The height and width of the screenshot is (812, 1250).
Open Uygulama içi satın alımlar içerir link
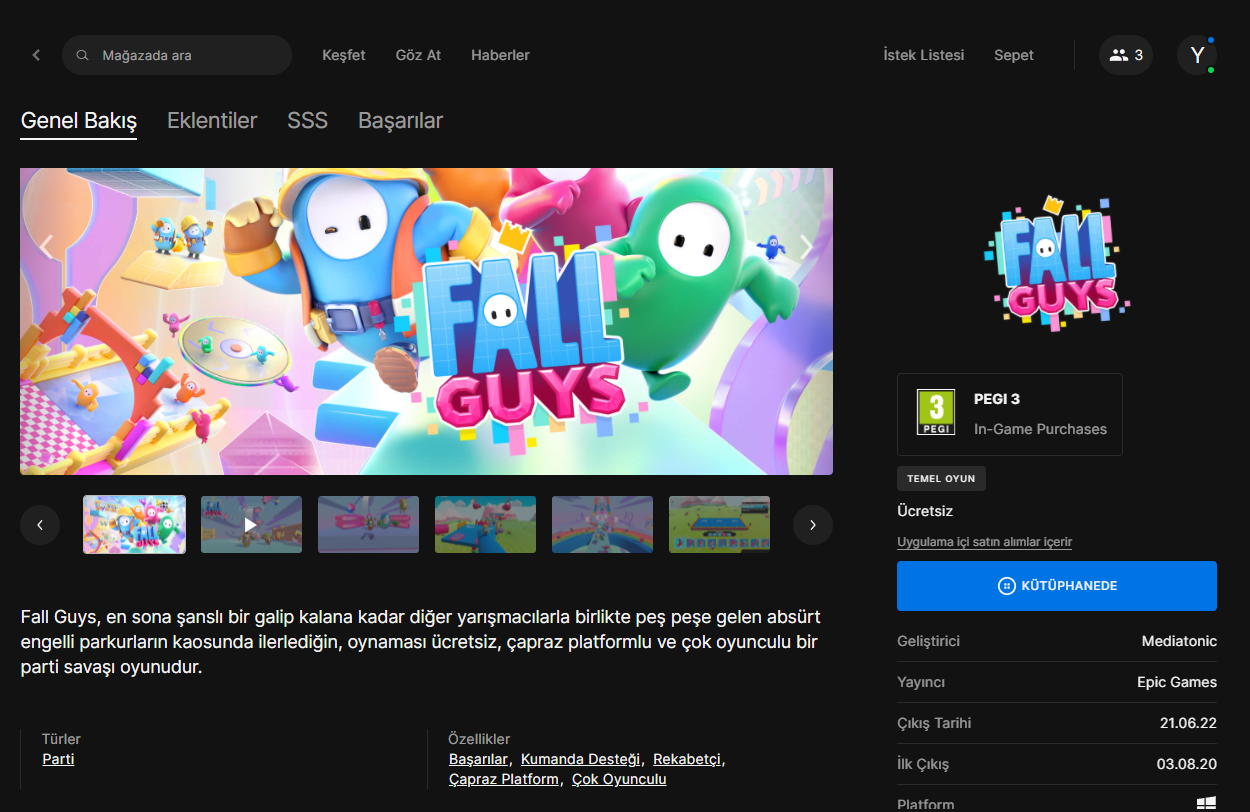(984, 542)
